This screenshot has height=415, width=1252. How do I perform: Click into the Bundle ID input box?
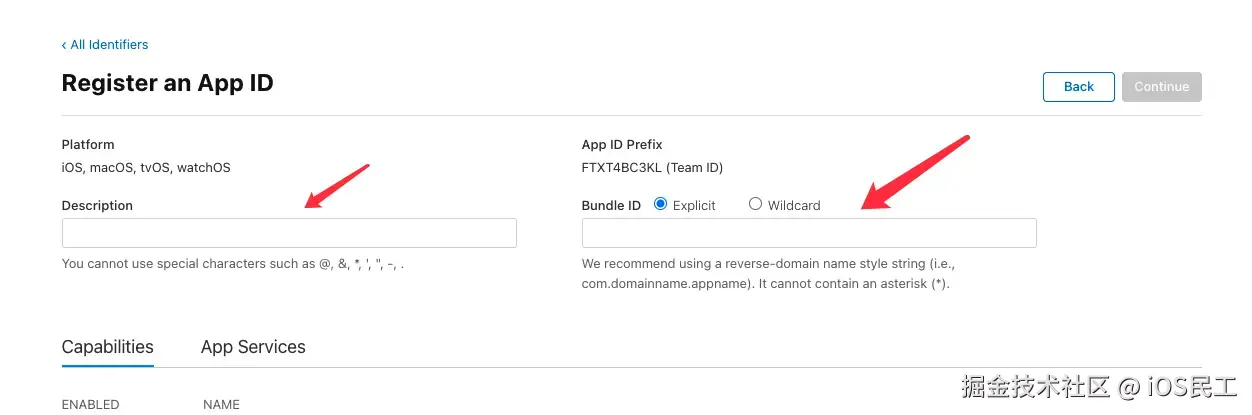pos(809,233)
